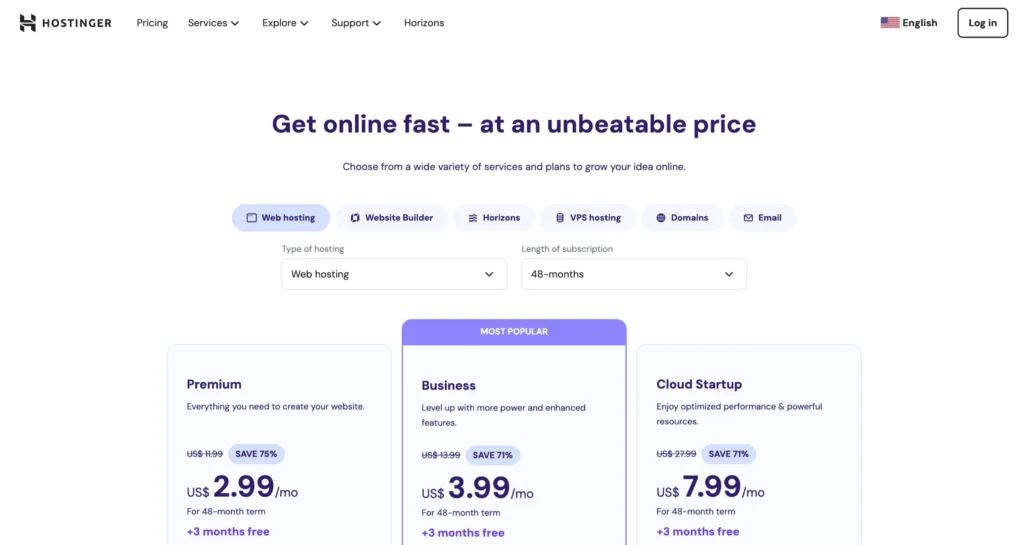Image resolution: width=1024 pixels, height=545 pixels.
Task: Click the Cloud Startup plan heading
Action: tap(699, 384)
